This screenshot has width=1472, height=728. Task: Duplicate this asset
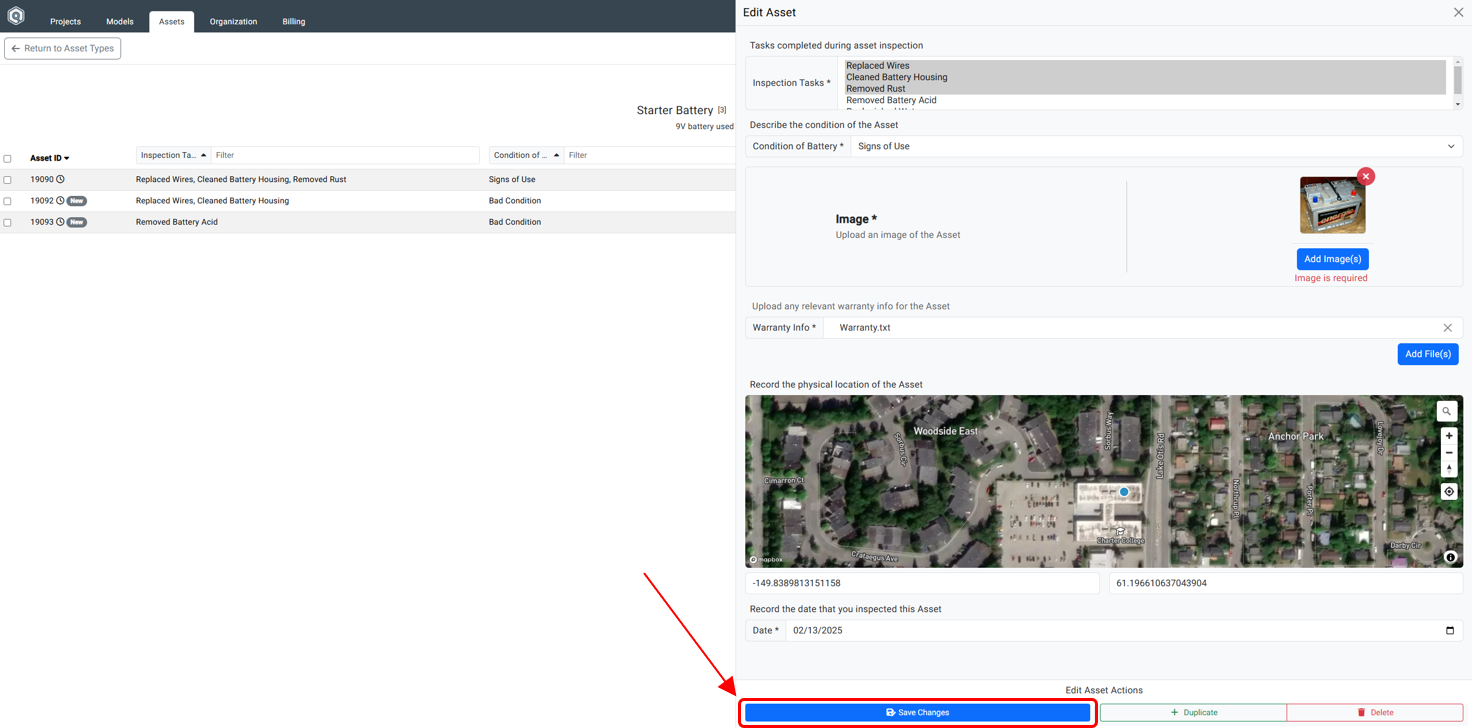click(1193, 713)
